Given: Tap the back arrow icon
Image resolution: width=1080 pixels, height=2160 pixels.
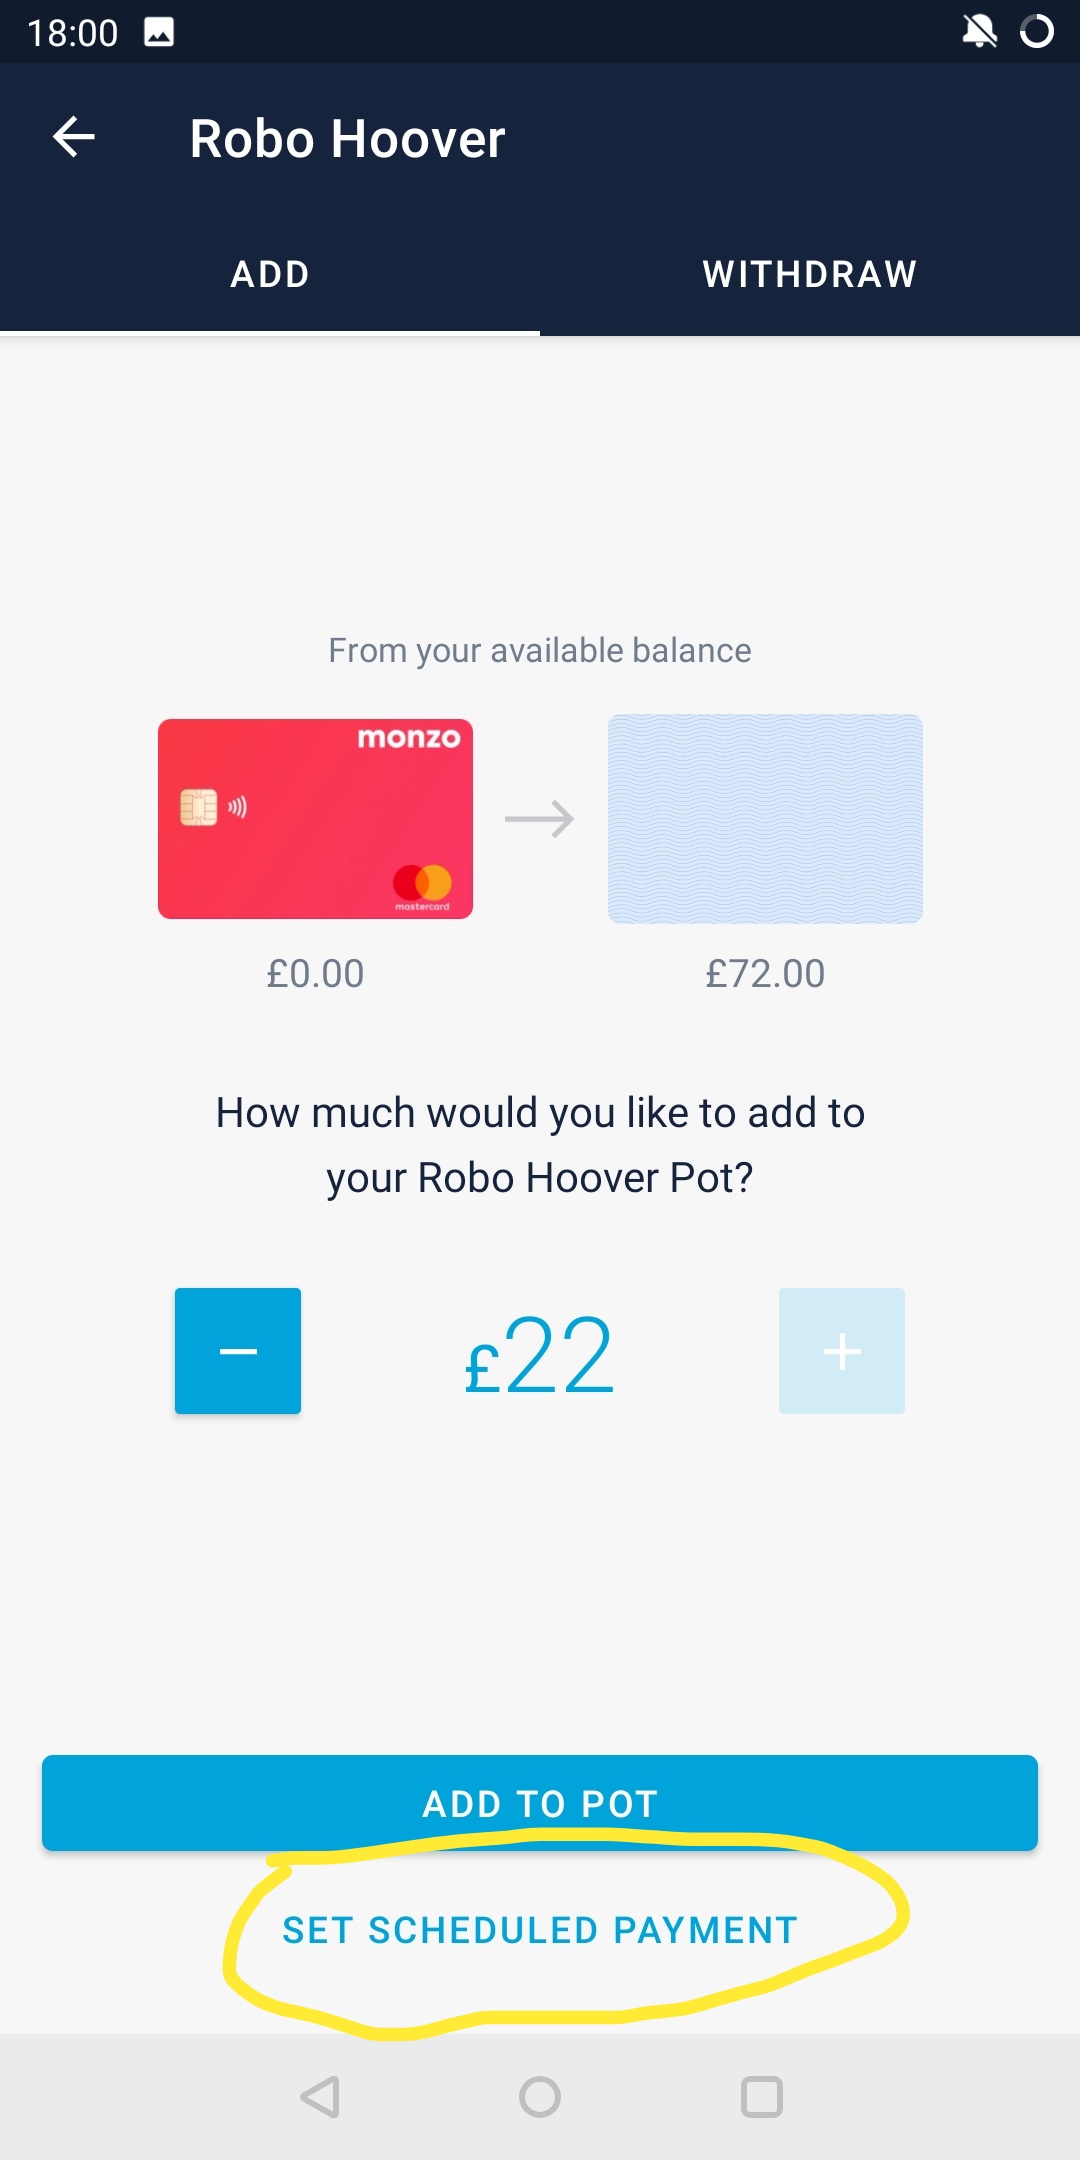Looking at the screenshot, I should click(74, 137).
